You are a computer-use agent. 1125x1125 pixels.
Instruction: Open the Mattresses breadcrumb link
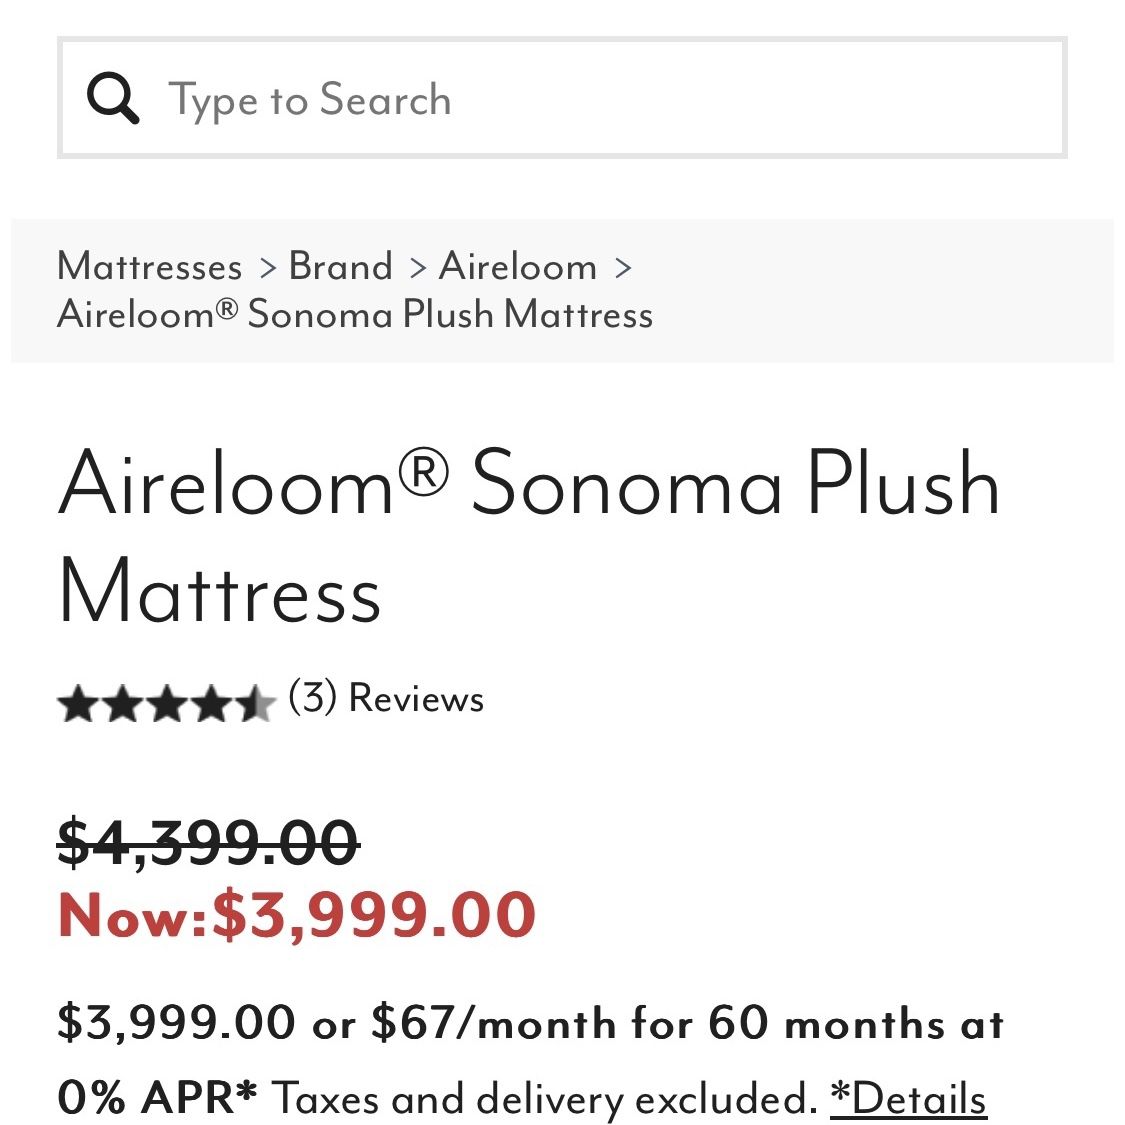(x=149, y=267)
